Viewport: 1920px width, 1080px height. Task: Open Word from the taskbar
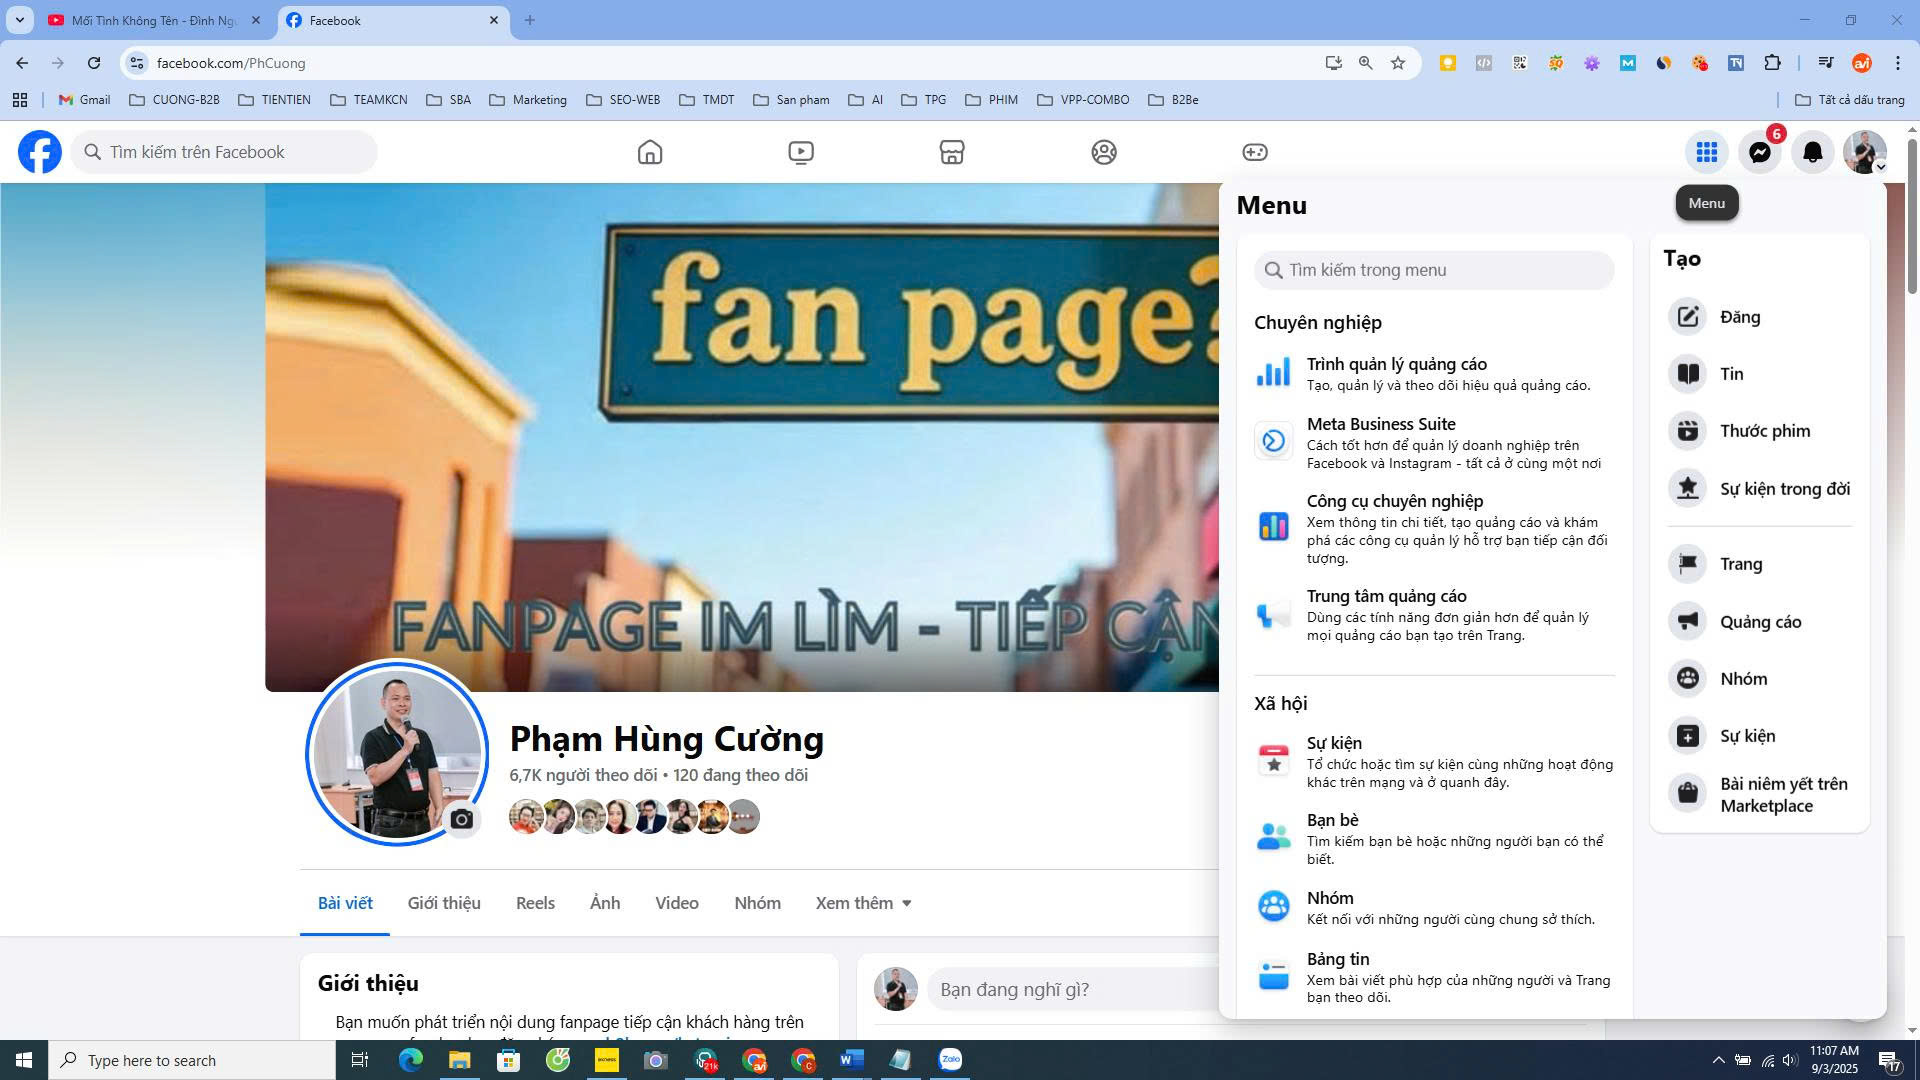tap(851, 1060)
